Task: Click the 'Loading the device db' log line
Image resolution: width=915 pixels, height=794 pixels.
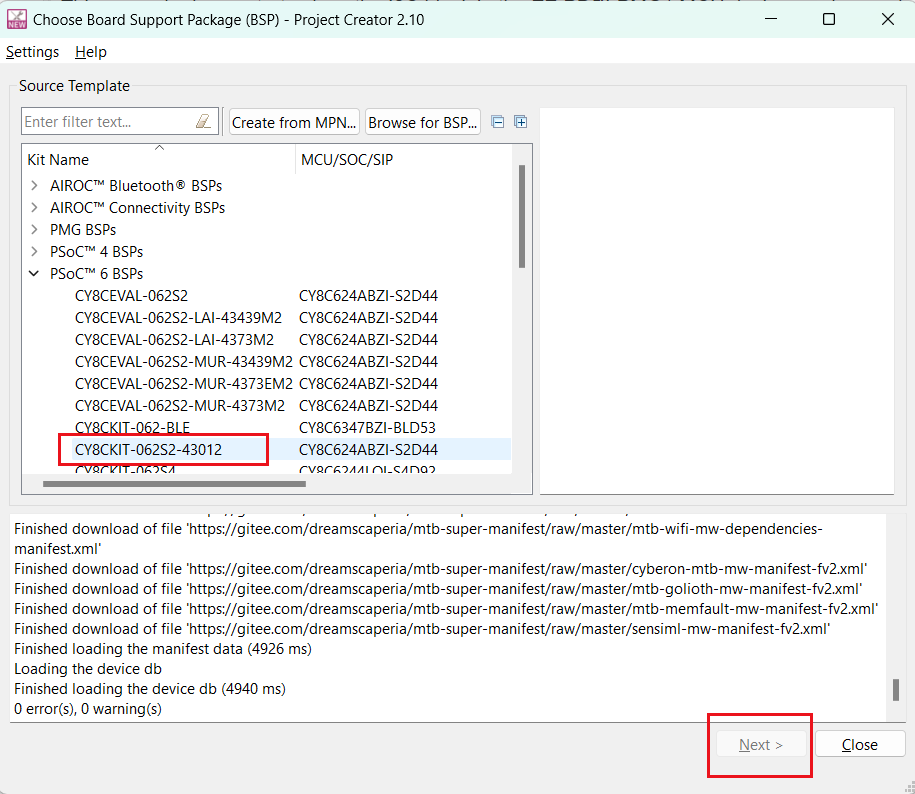Action: (88, 669)
